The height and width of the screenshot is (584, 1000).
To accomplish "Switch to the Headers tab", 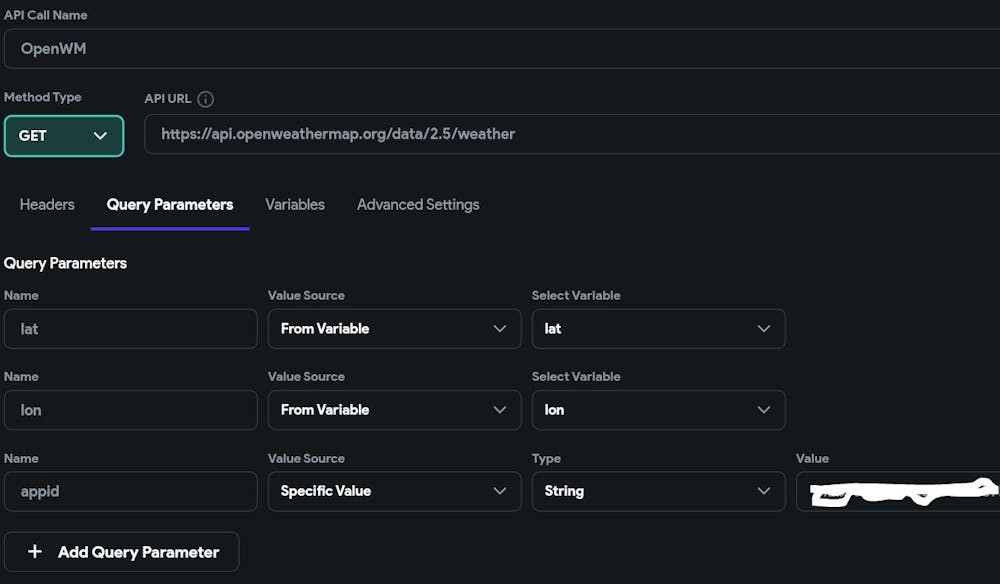I will [x=47, y=204].
